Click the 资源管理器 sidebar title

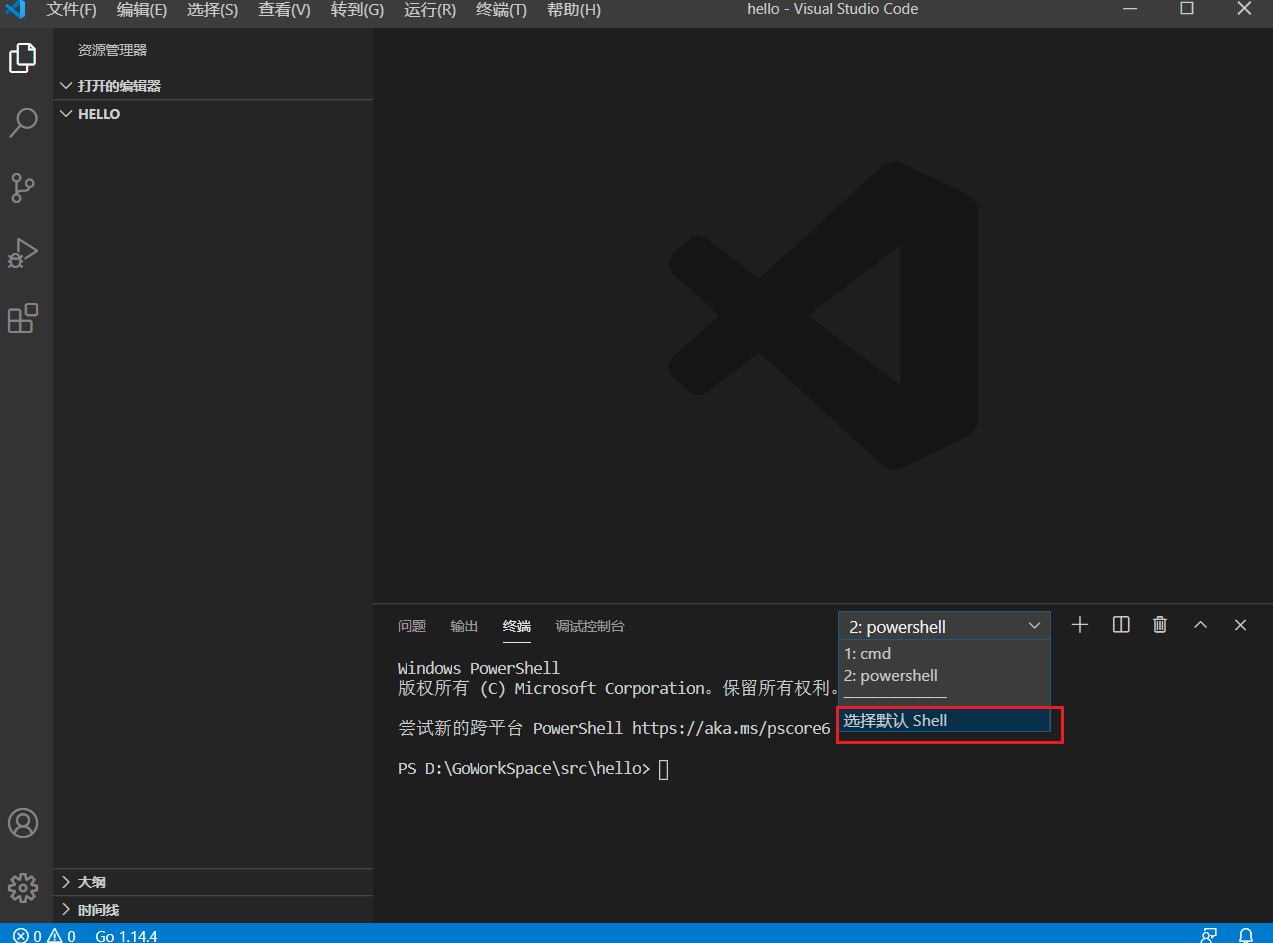(x=113, y=50)
